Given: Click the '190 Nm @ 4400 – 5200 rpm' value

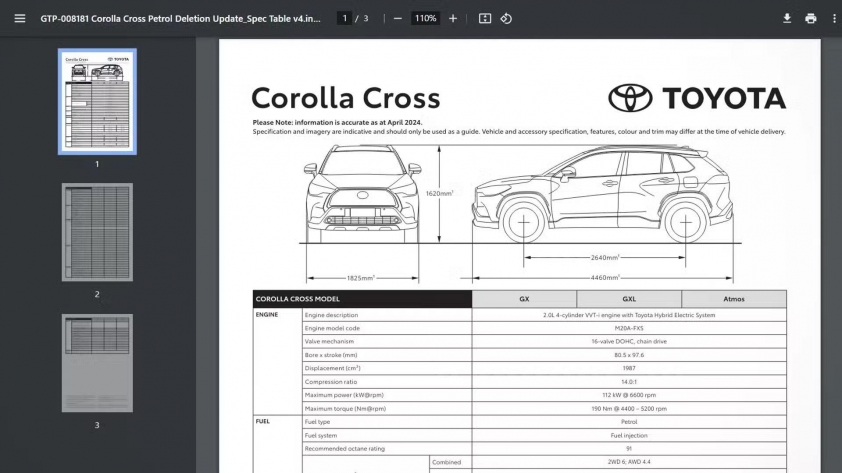Looking at the screenshot, I should coord(629,409).
